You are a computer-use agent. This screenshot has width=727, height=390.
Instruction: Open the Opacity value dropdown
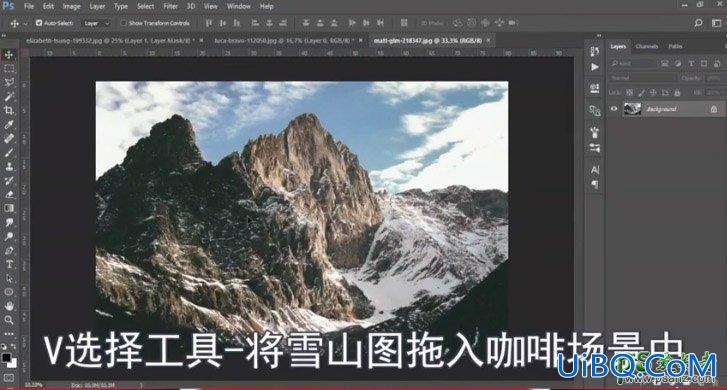pos(713,78)
